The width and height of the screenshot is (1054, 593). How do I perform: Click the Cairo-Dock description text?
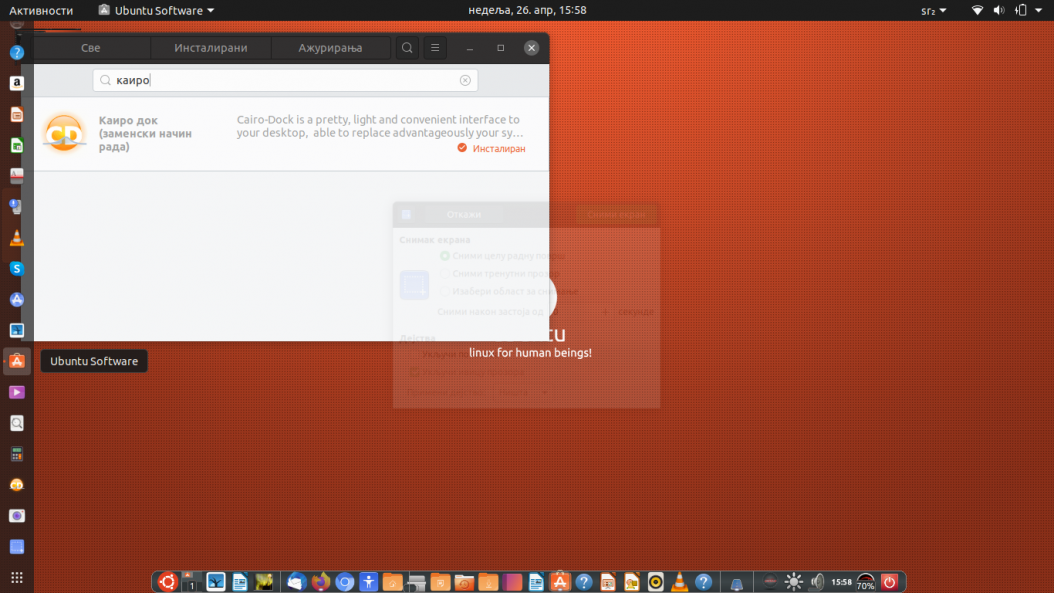[x=380, y=126]
